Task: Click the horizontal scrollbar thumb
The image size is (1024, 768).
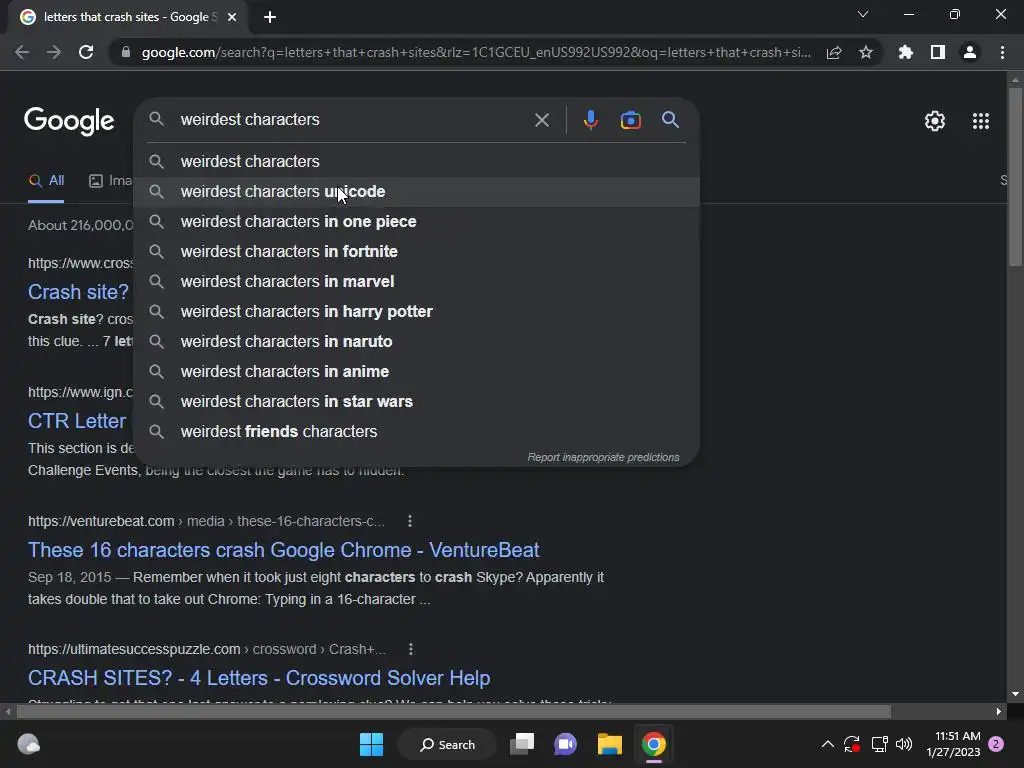Action: pos(453,711)
